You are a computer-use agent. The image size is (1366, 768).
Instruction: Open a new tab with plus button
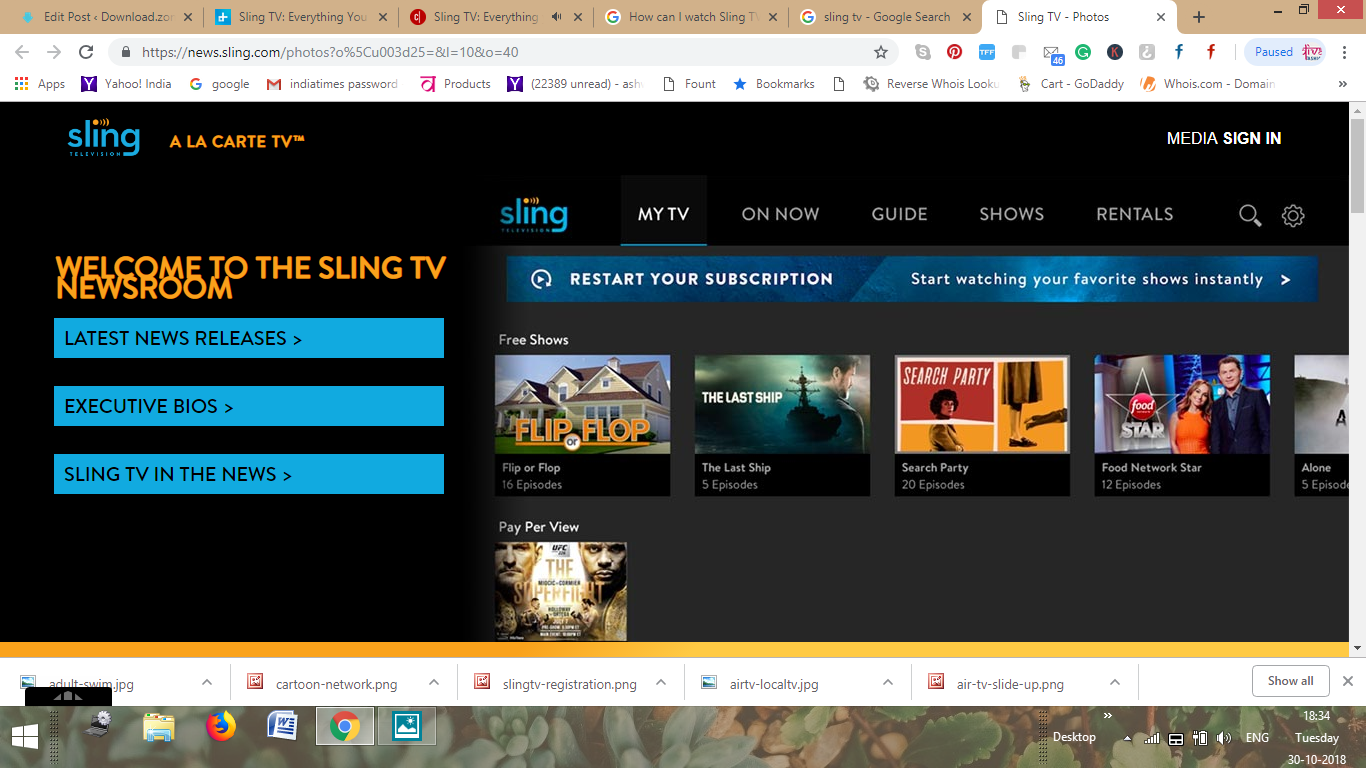[1199, 17]
